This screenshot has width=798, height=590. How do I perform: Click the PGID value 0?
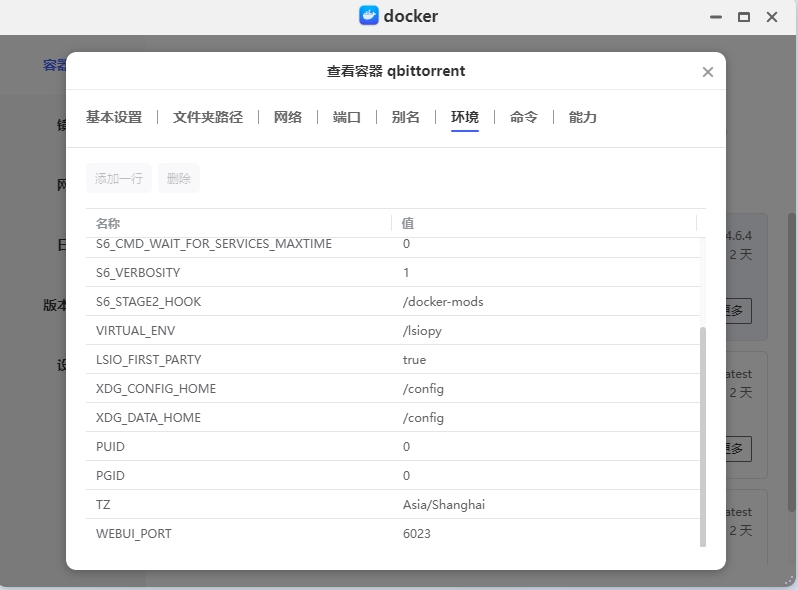pos(406,476)
